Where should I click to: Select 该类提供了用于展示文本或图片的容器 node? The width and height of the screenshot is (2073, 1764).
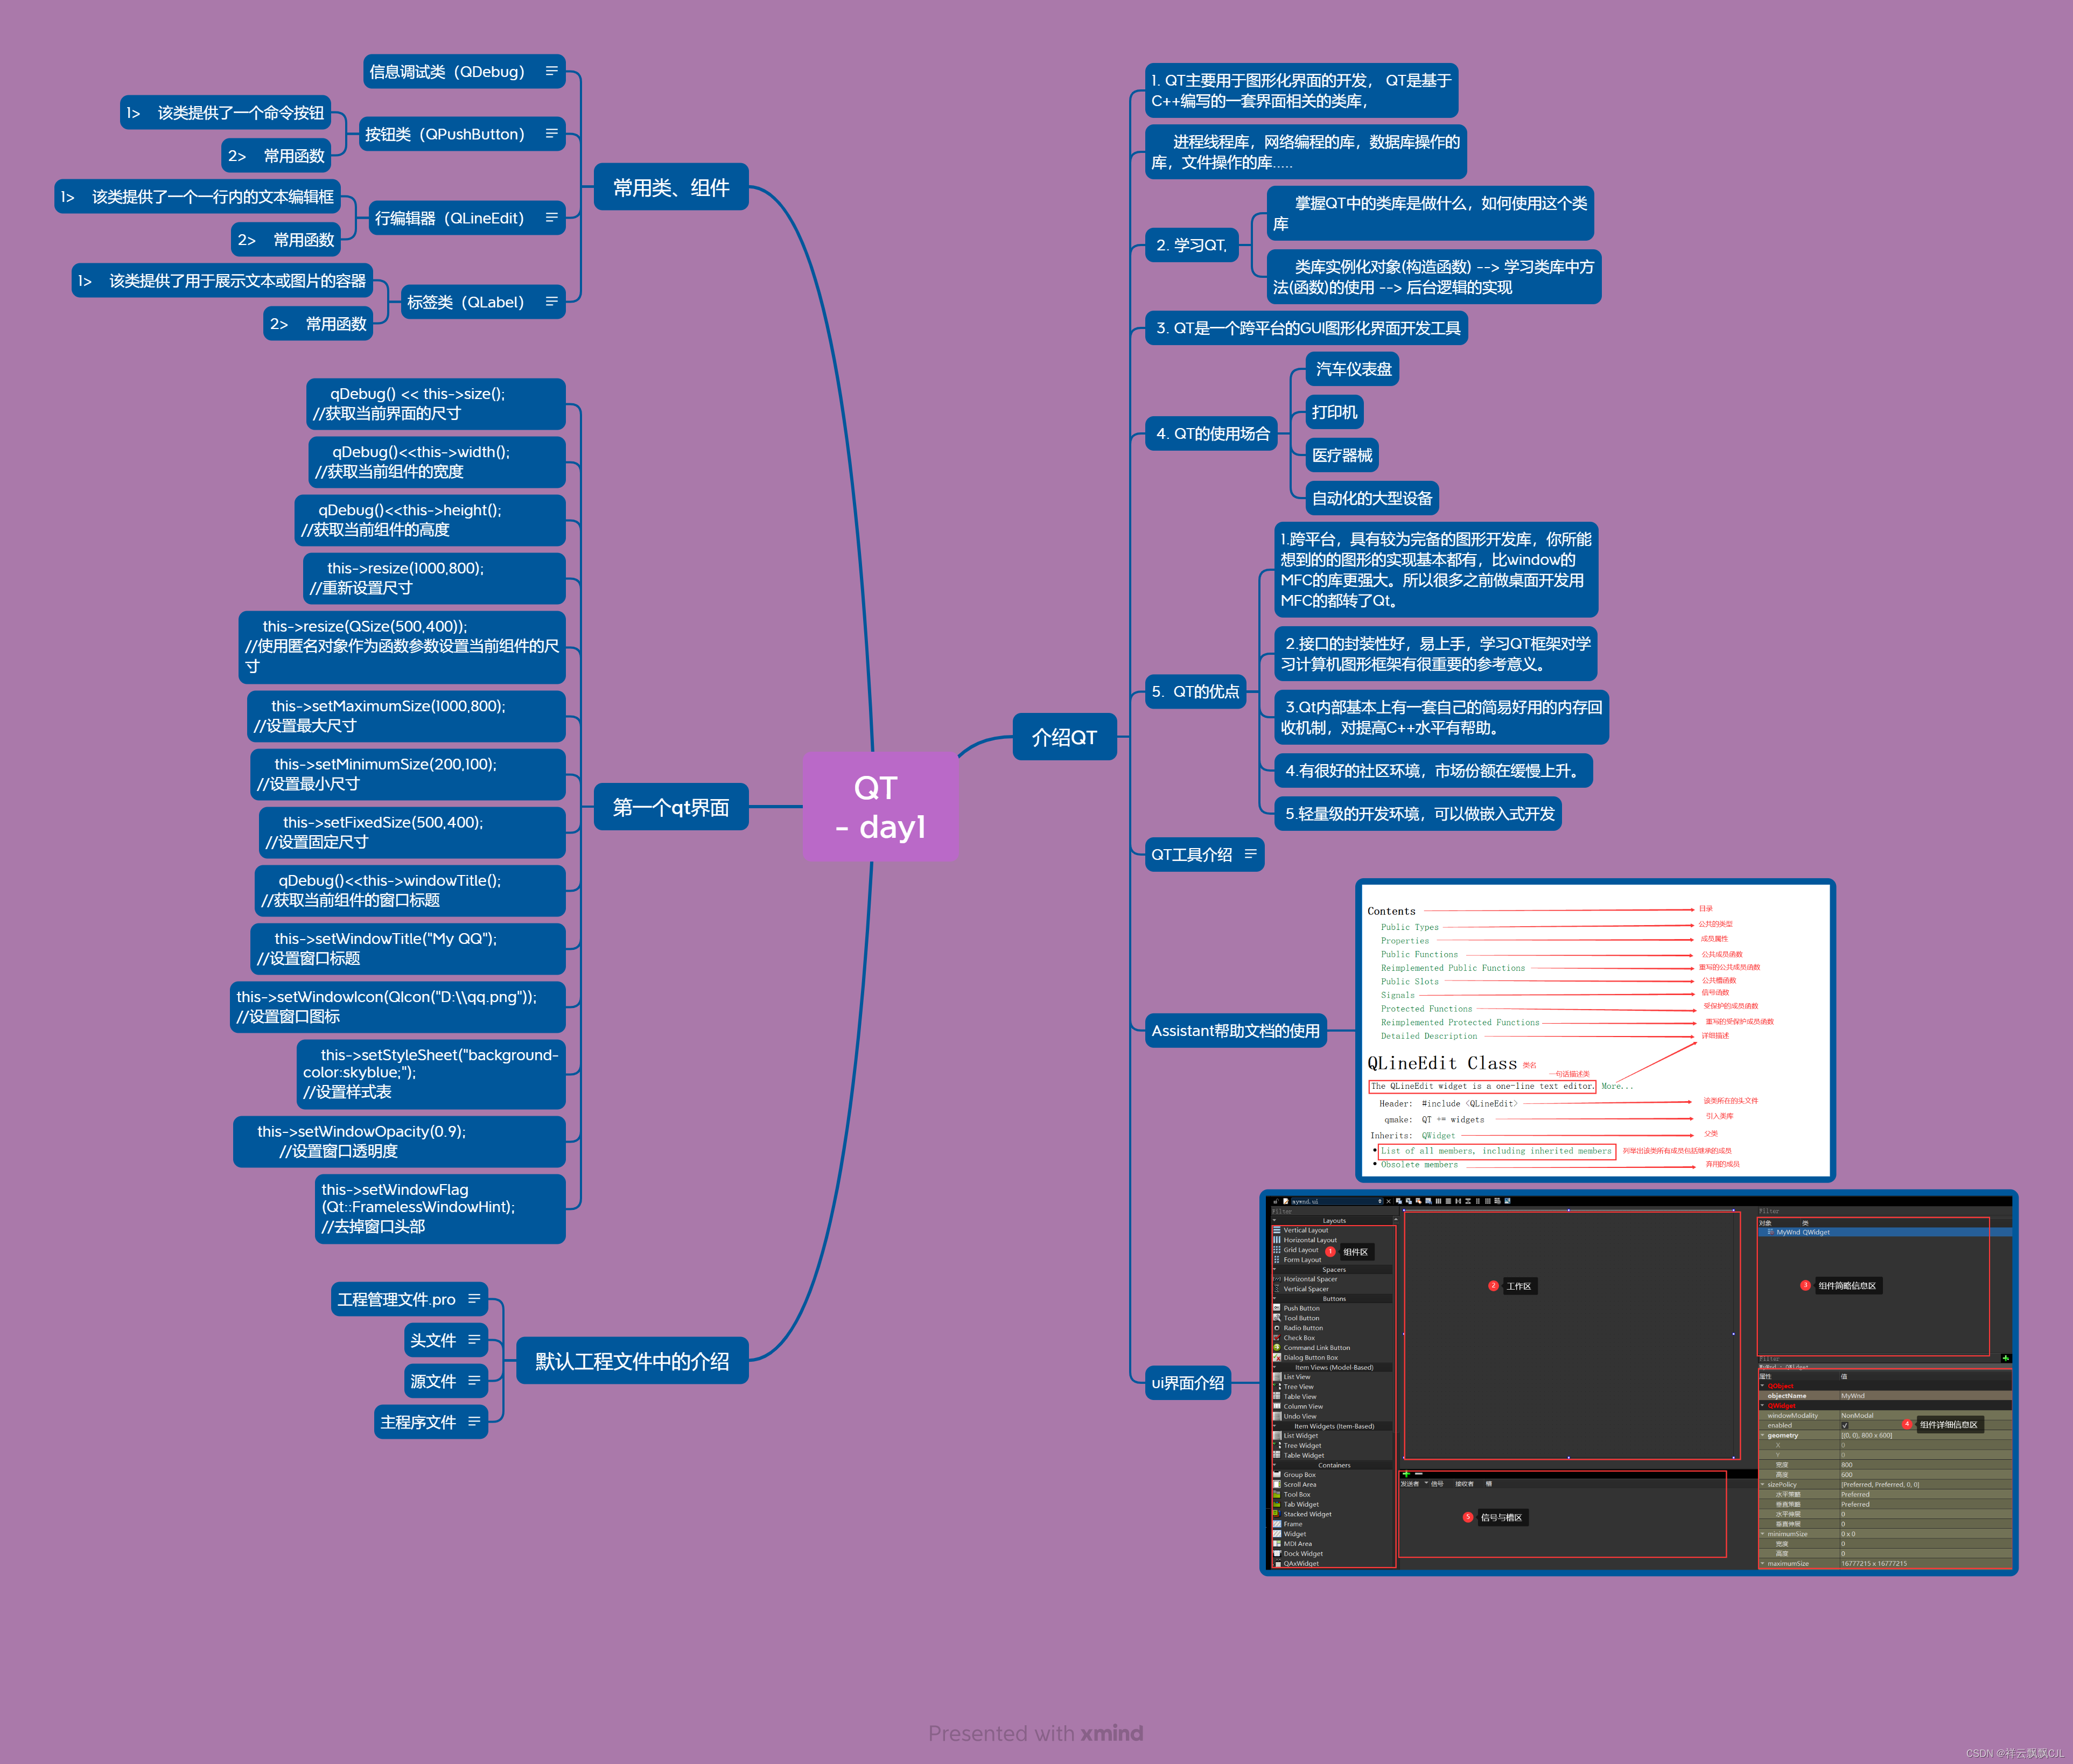[222, 281]
